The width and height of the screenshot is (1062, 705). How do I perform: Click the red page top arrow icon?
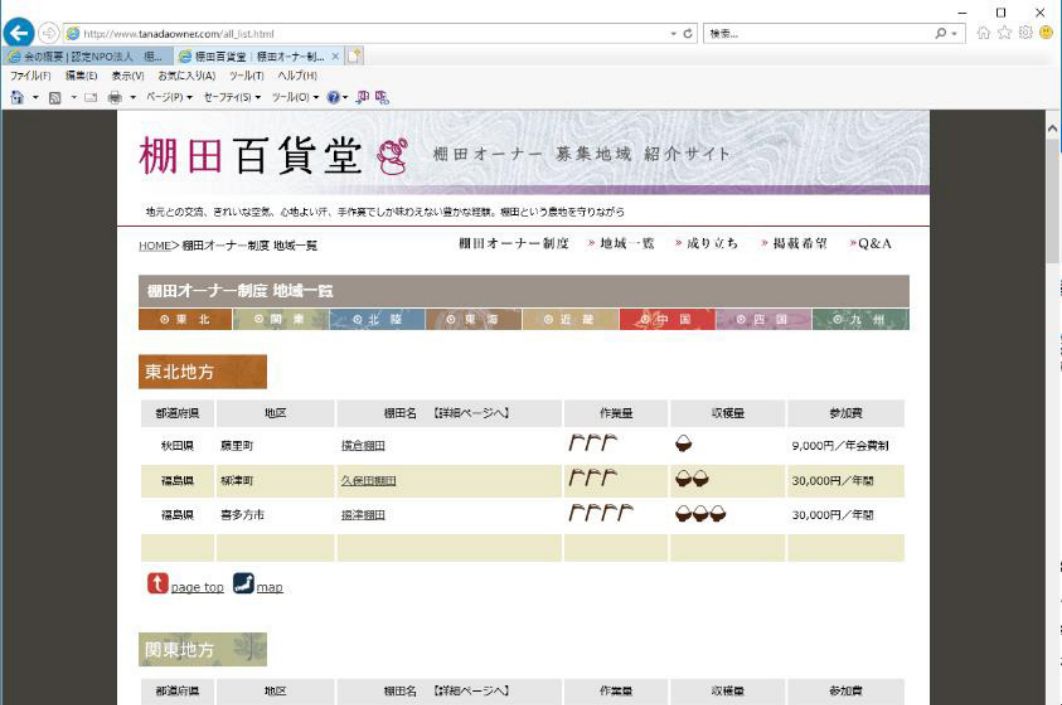[157, 583]
